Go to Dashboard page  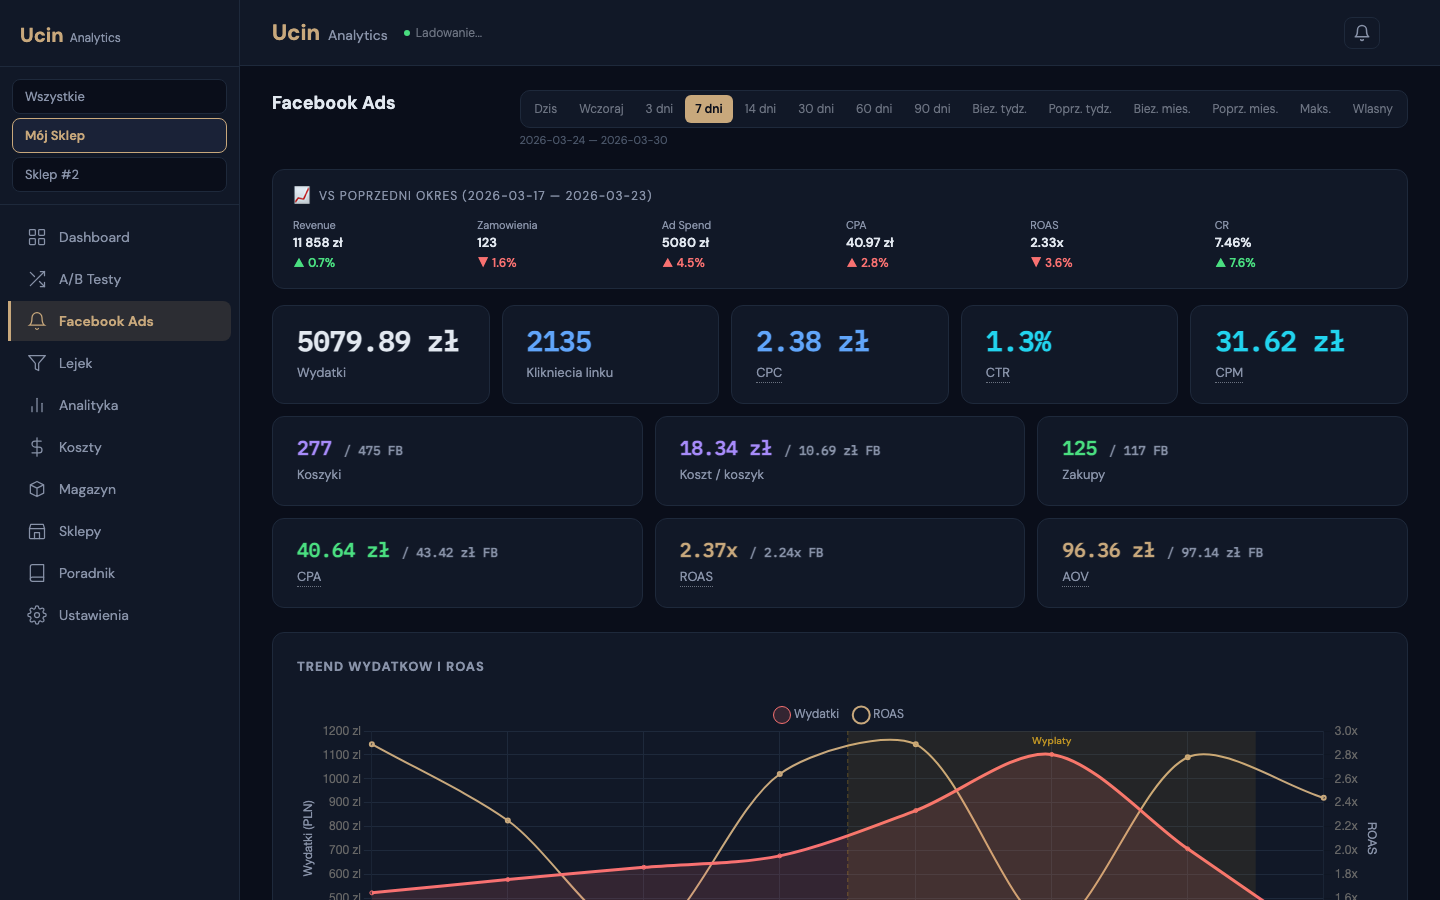[119, 237]
